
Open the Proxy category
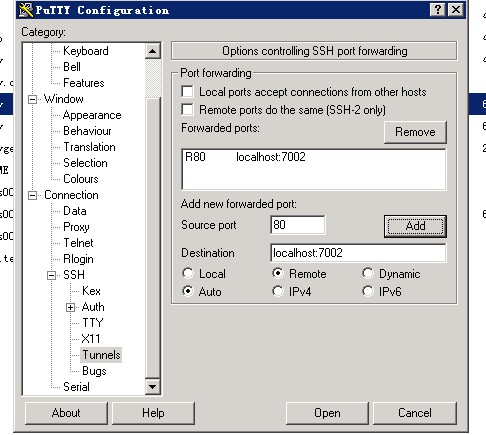point(76,227)
